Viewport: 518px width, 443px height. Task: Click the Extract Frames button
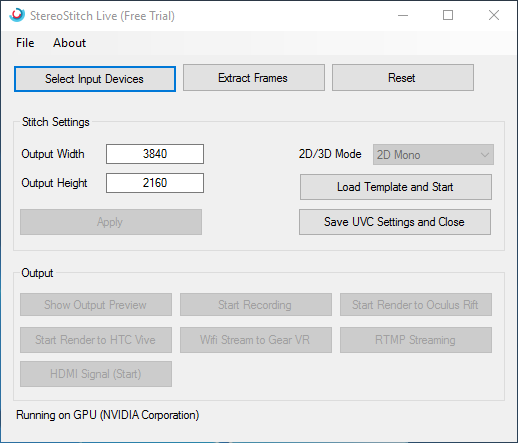point(254,78)
